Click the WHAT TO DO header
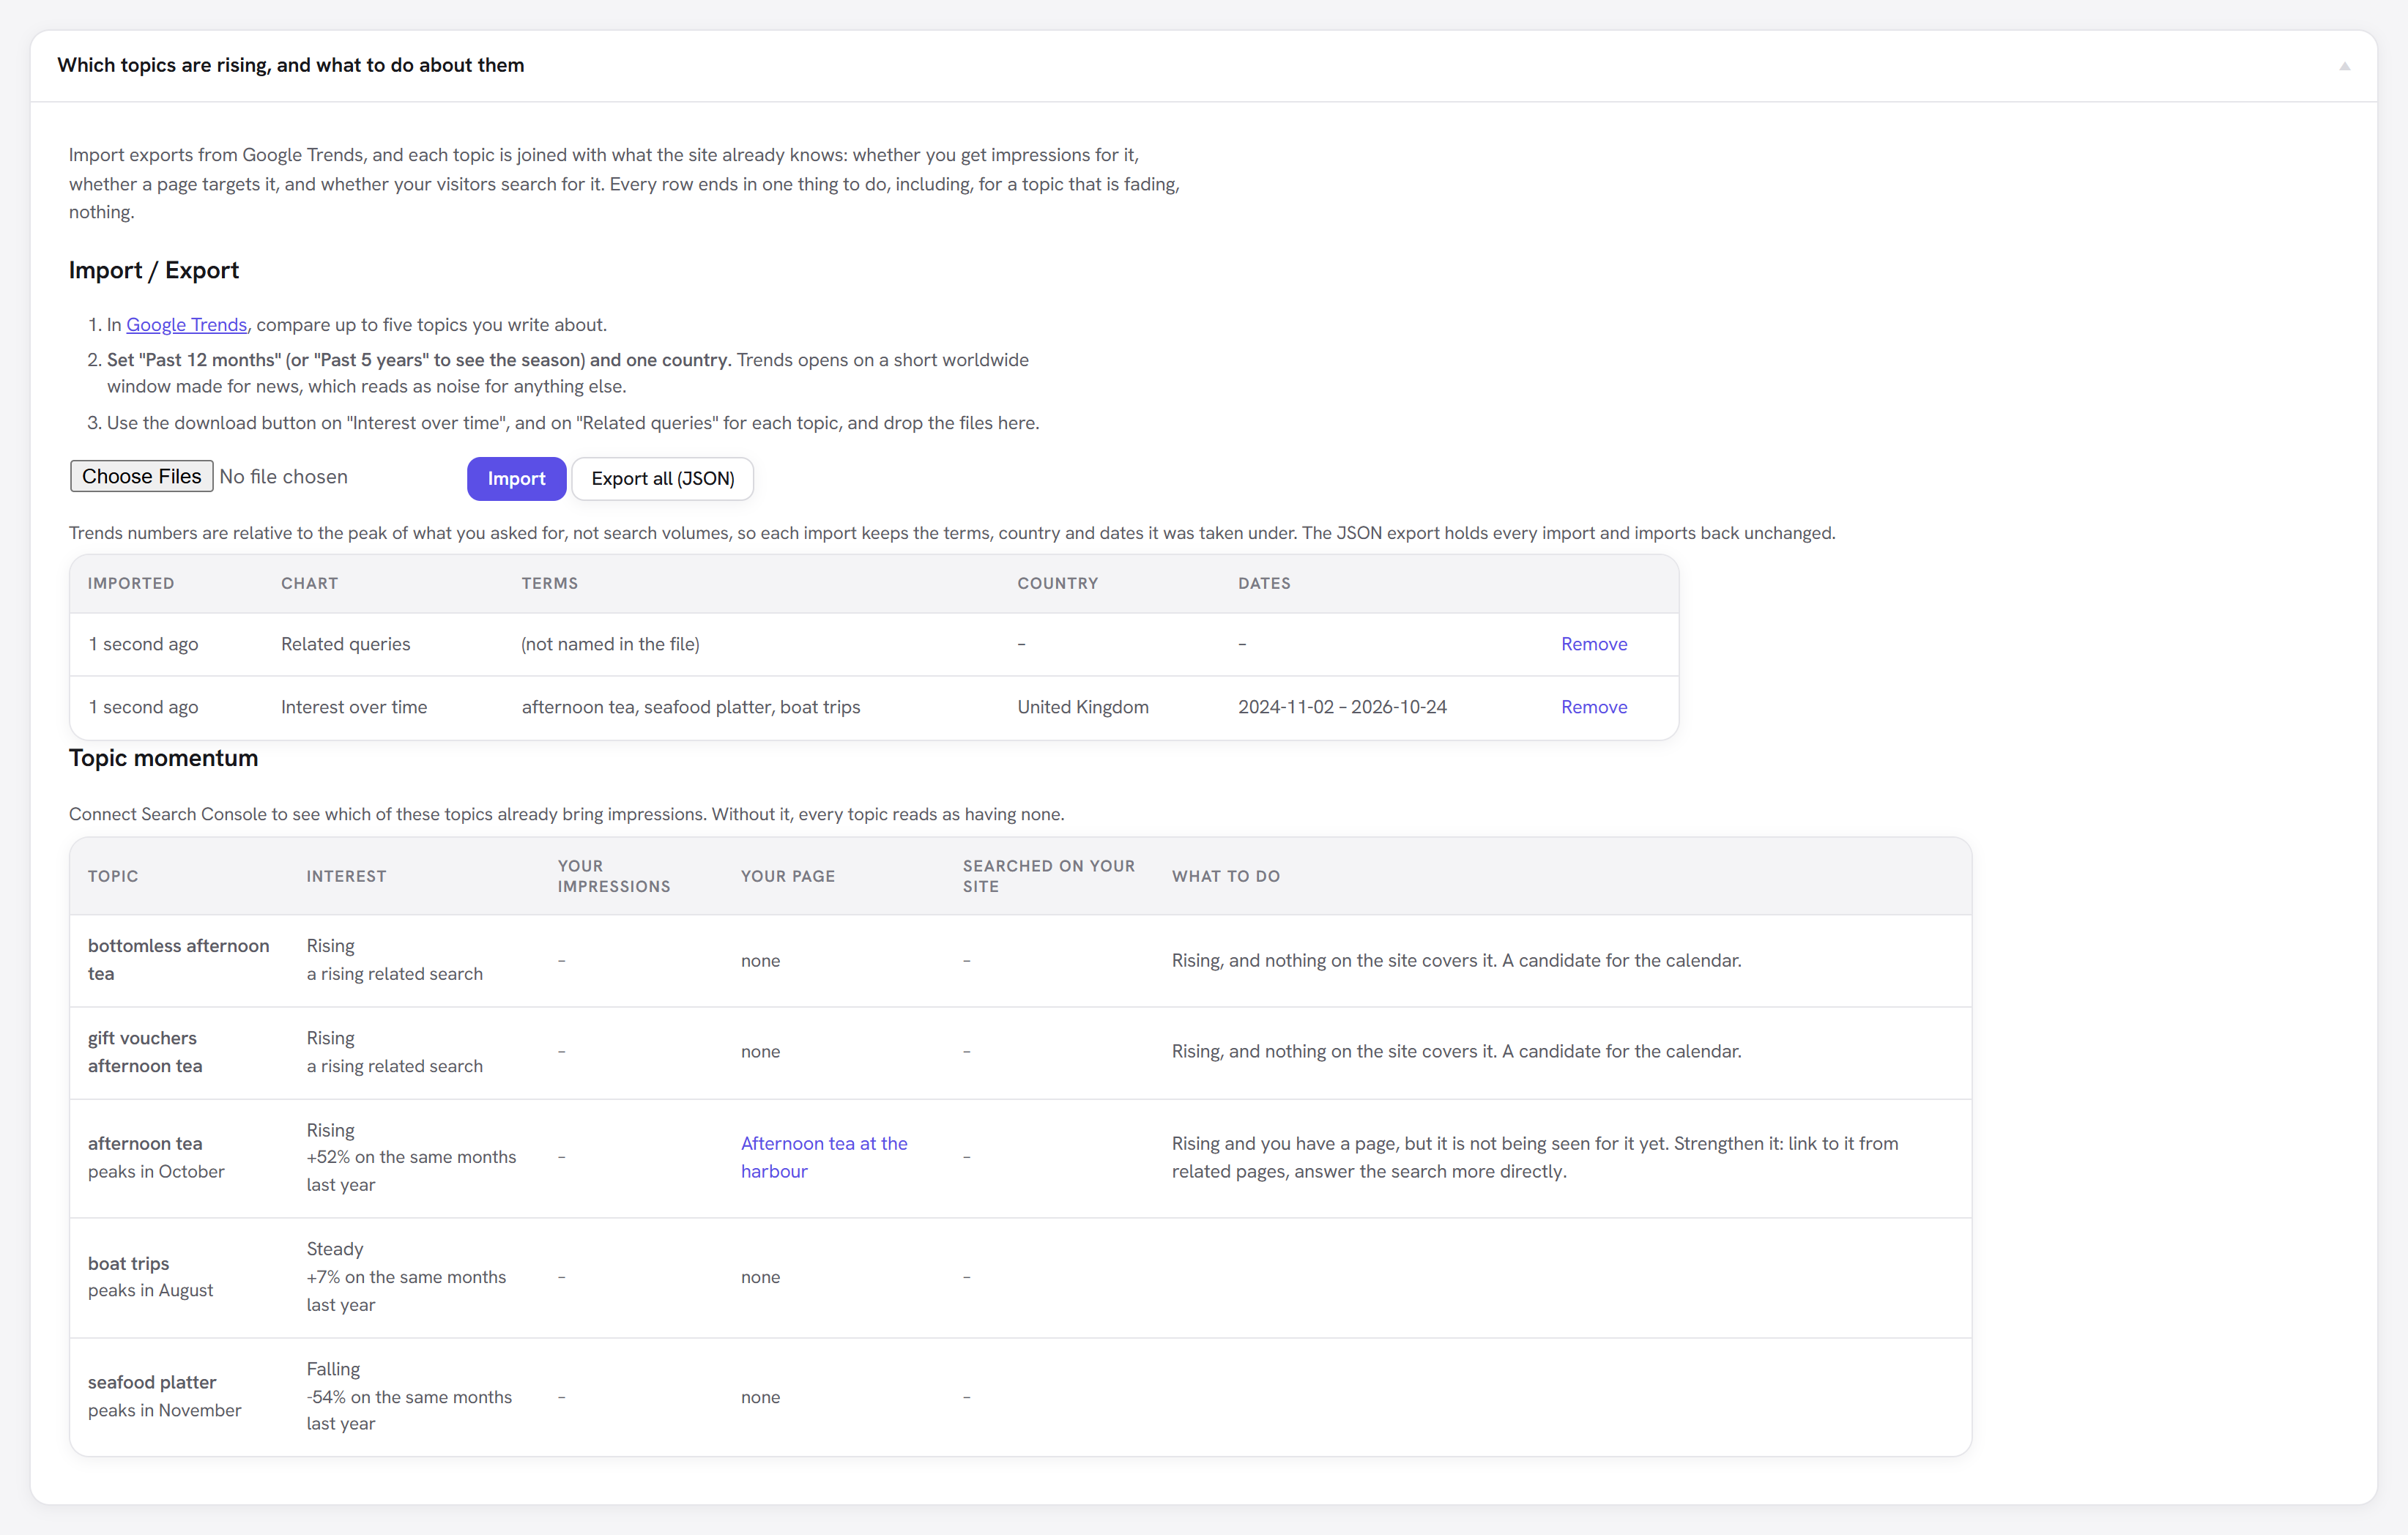This screenshot has width=2408, height=1535. (x=1226, y=876)
